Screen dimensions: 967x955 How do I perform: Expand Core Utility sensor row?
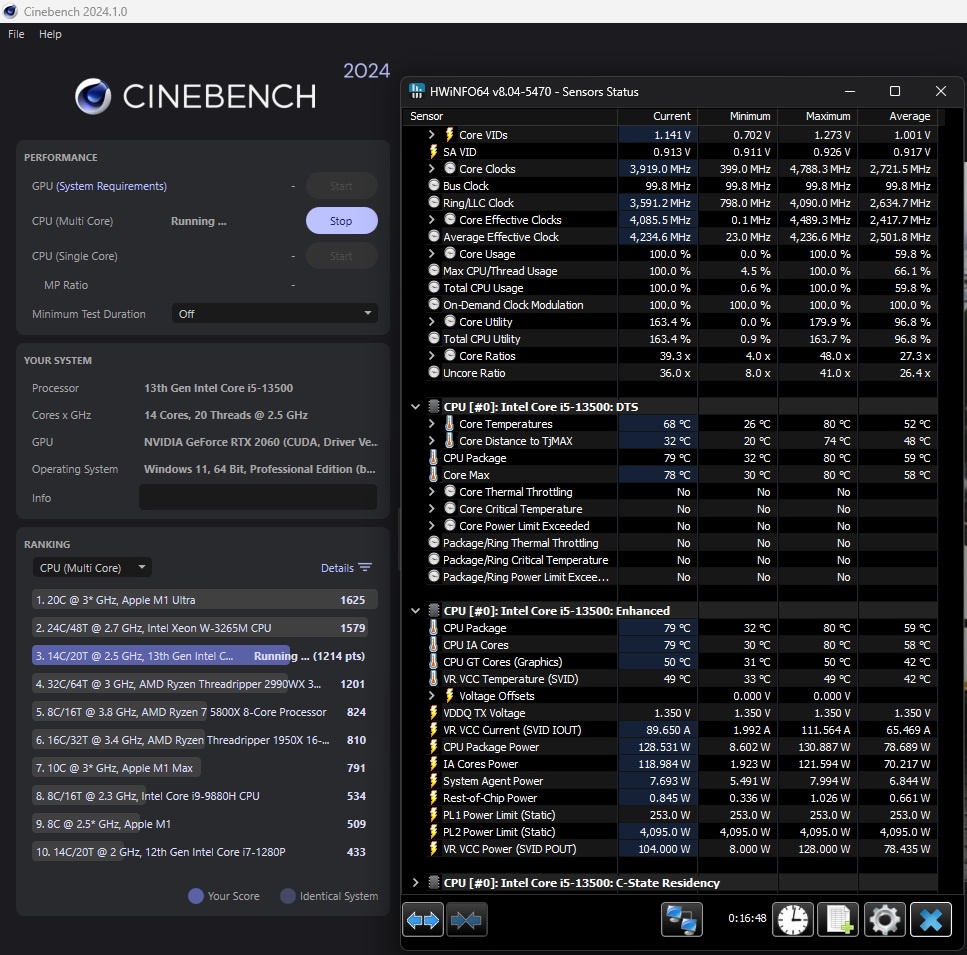[x=432, y=322]
